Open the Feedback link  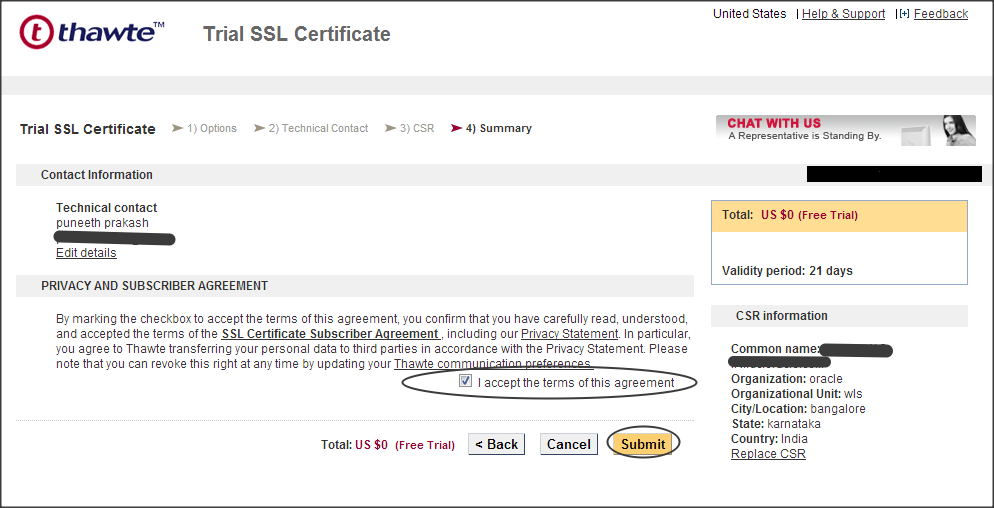(941, 14)
